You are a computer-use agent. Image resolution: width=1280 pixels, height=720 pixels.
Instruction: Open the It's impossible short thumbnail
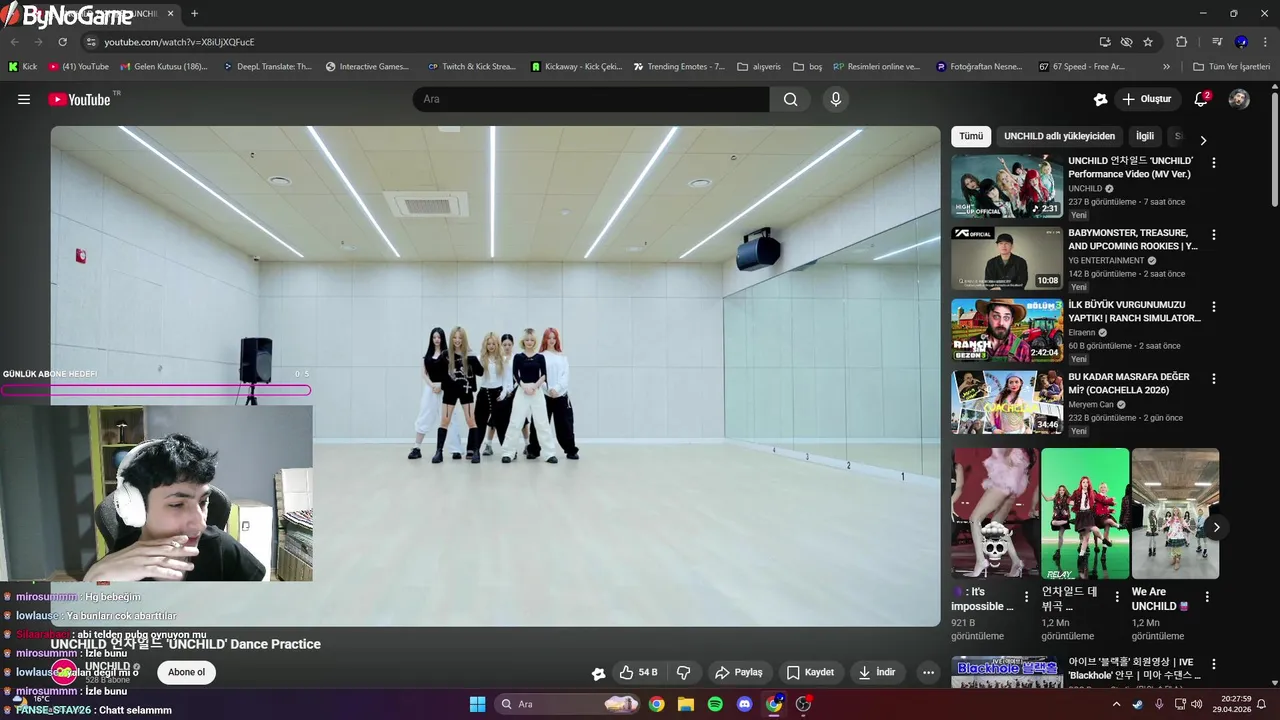(x=995, y=513)
